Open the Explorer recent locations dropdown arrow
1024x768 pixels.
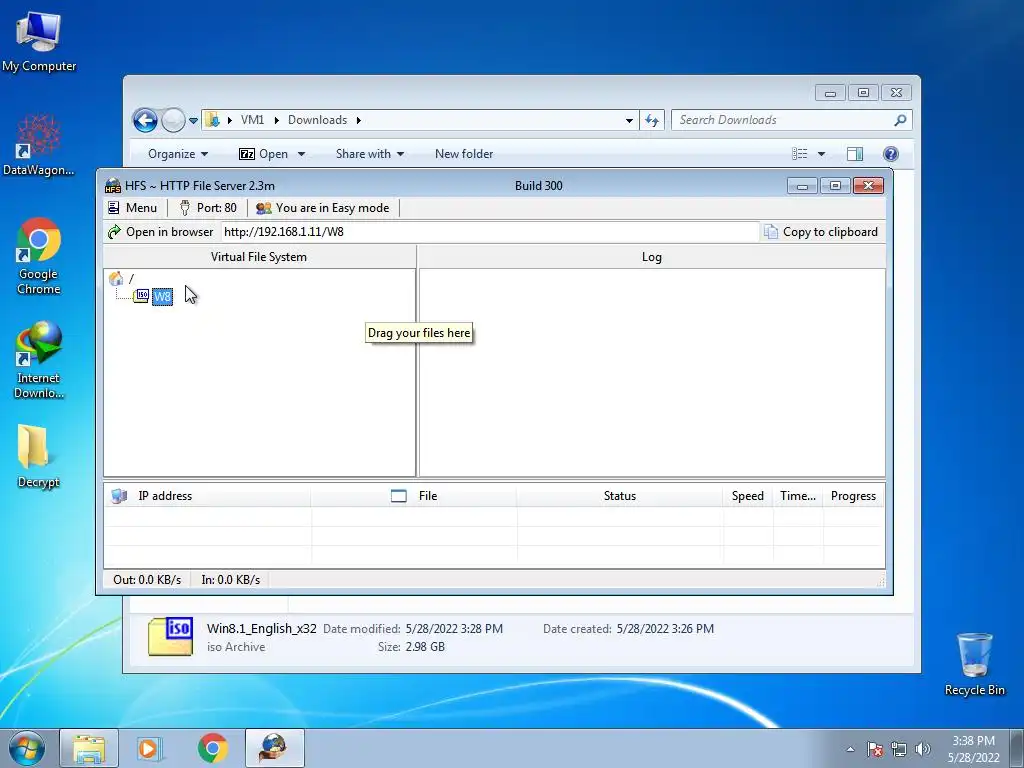point(193,121)
